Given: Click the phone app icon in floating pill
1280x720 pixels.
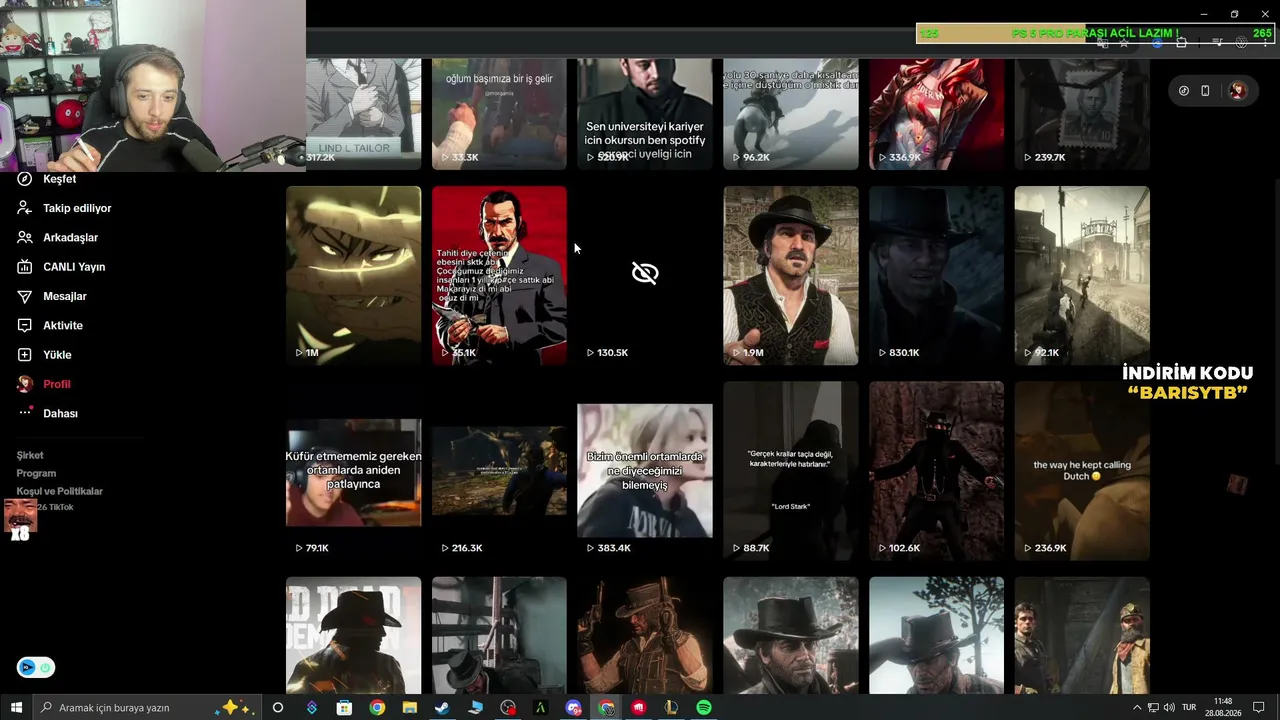Looking at the screenshot, I should point(1205,91).
